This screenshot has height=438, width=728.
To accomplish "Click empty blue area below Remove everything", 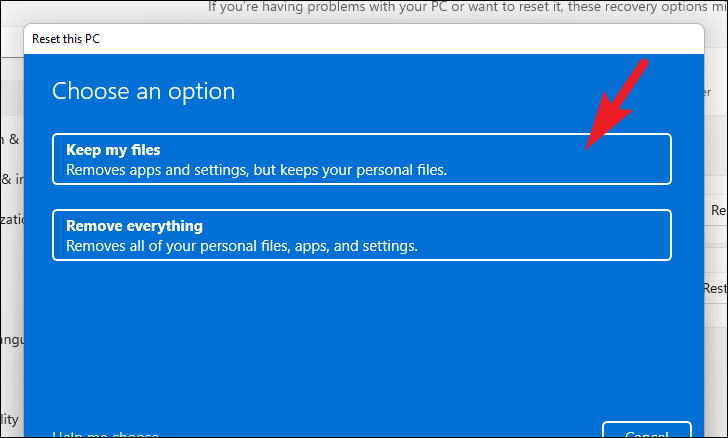I will [361, 330].
